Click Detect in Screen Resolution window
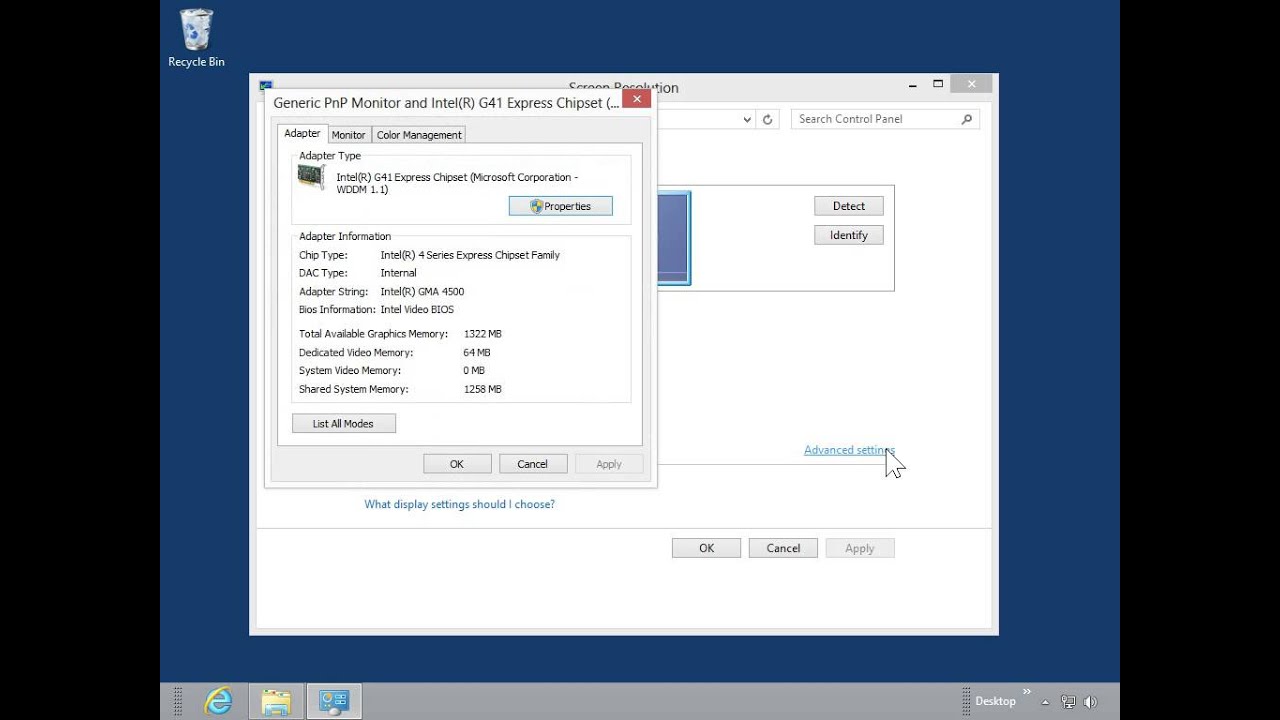This screenshot has height=720, width=1280. tap(849, 206)
